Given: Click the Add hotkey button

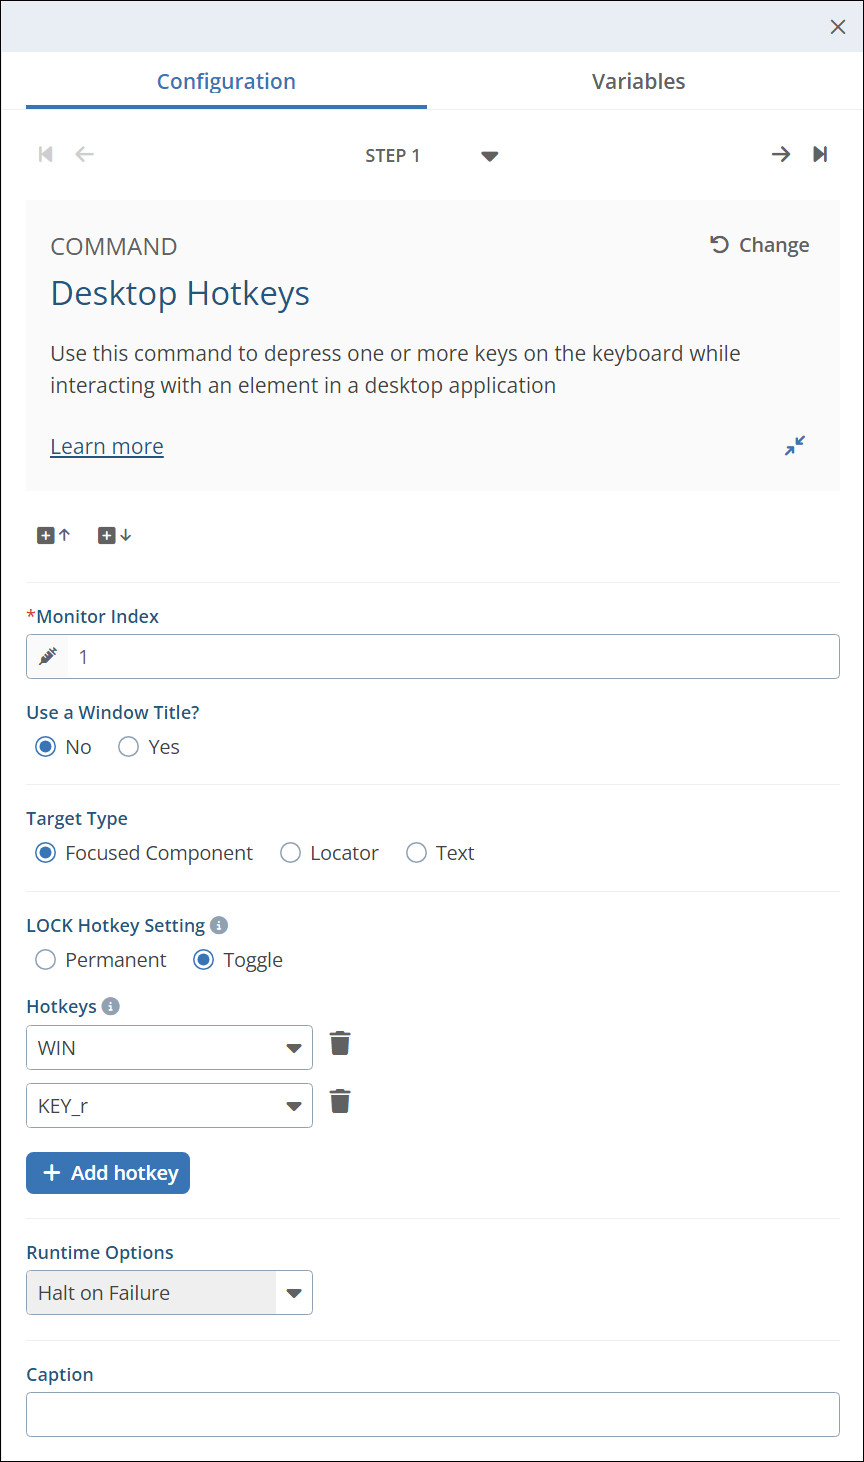Looking at the screenshot, I should (x=108, y=1173).
